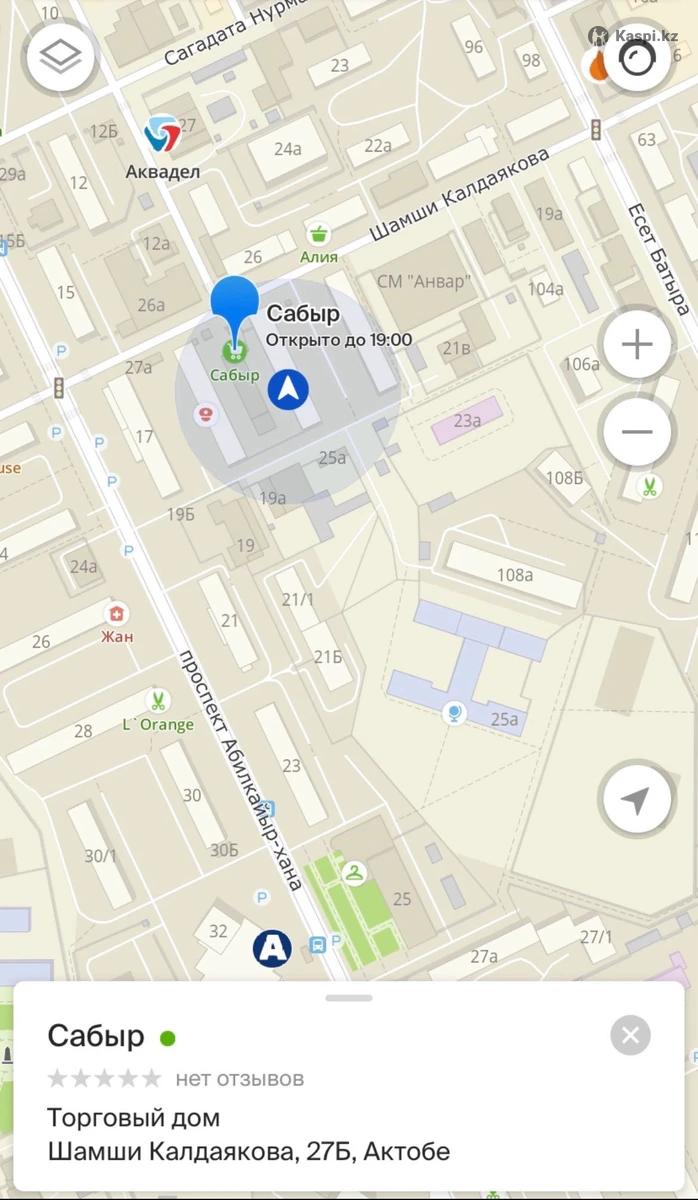
Task: Open the Сабыр title in the card
Action: 96,1036
